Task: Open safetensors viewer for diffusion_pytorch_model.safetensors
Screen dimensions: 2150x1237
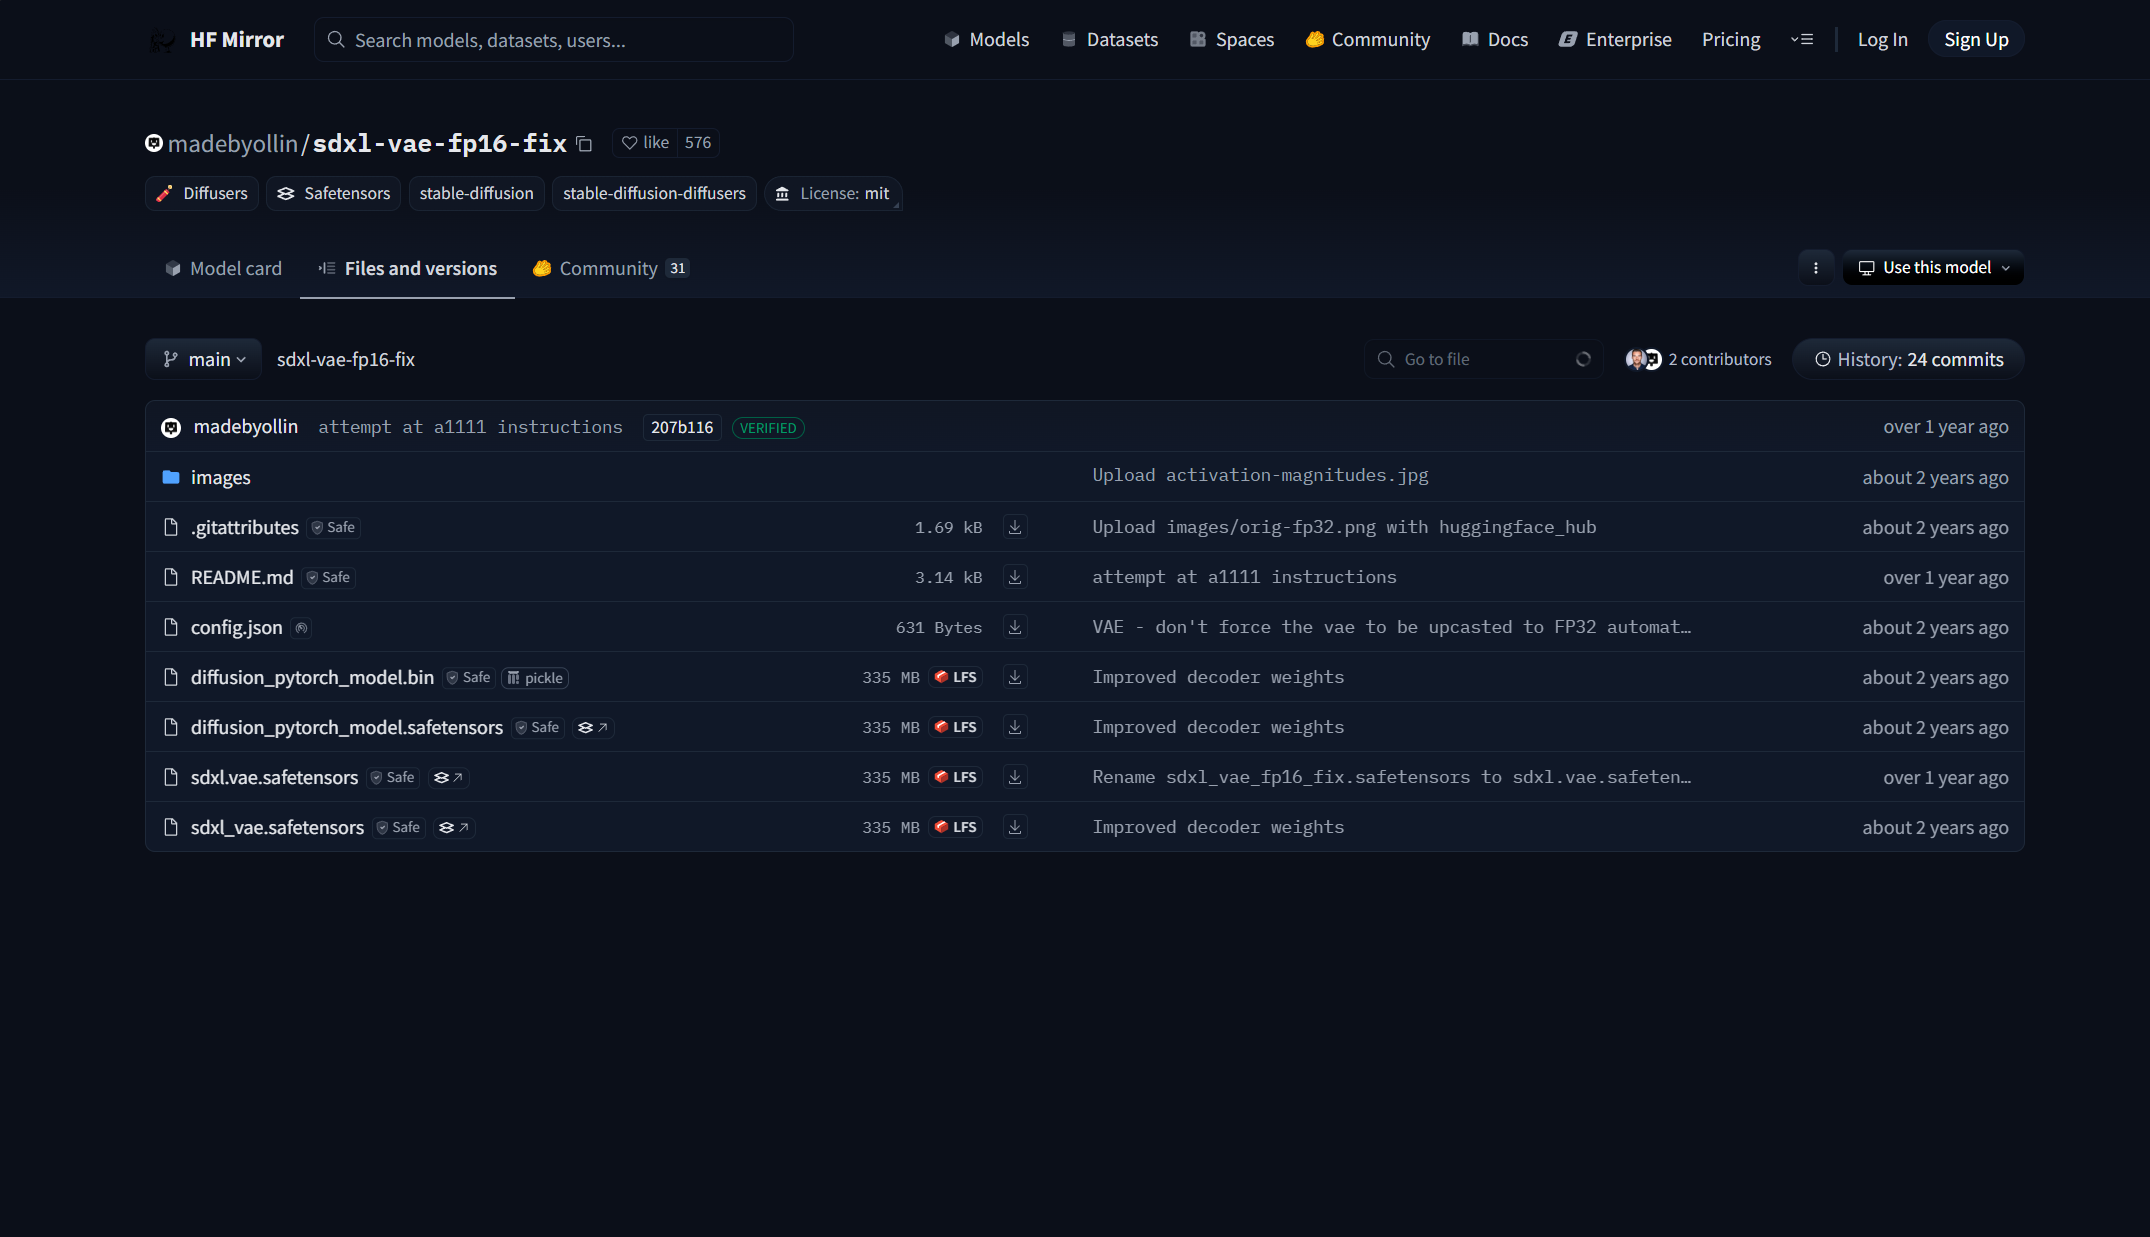Action: pyautogui.click(x=593, y=727)
